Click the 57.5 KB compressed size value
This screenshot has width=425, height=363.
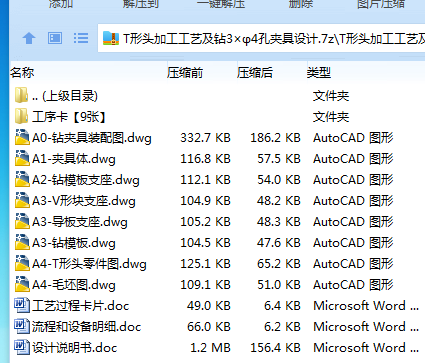[x=279, y=159]
